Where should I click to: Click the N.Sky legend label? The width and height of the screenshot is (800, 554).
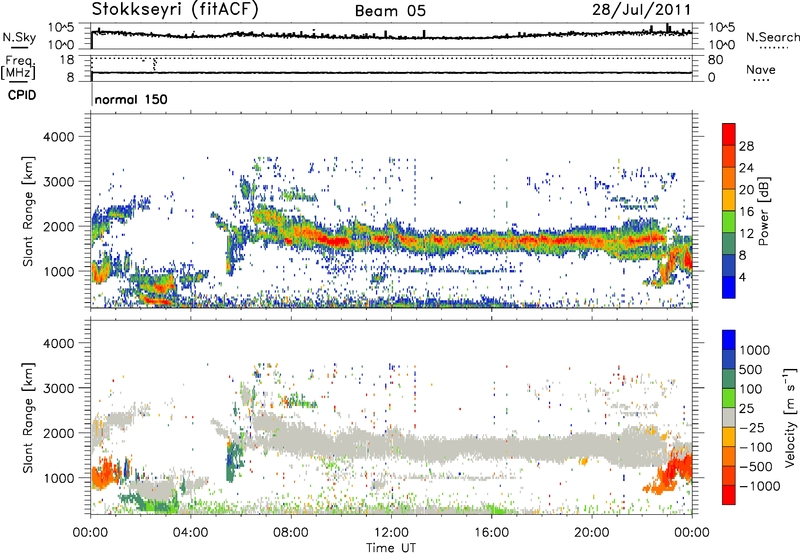pyautogui.click(x=19, y=37)
